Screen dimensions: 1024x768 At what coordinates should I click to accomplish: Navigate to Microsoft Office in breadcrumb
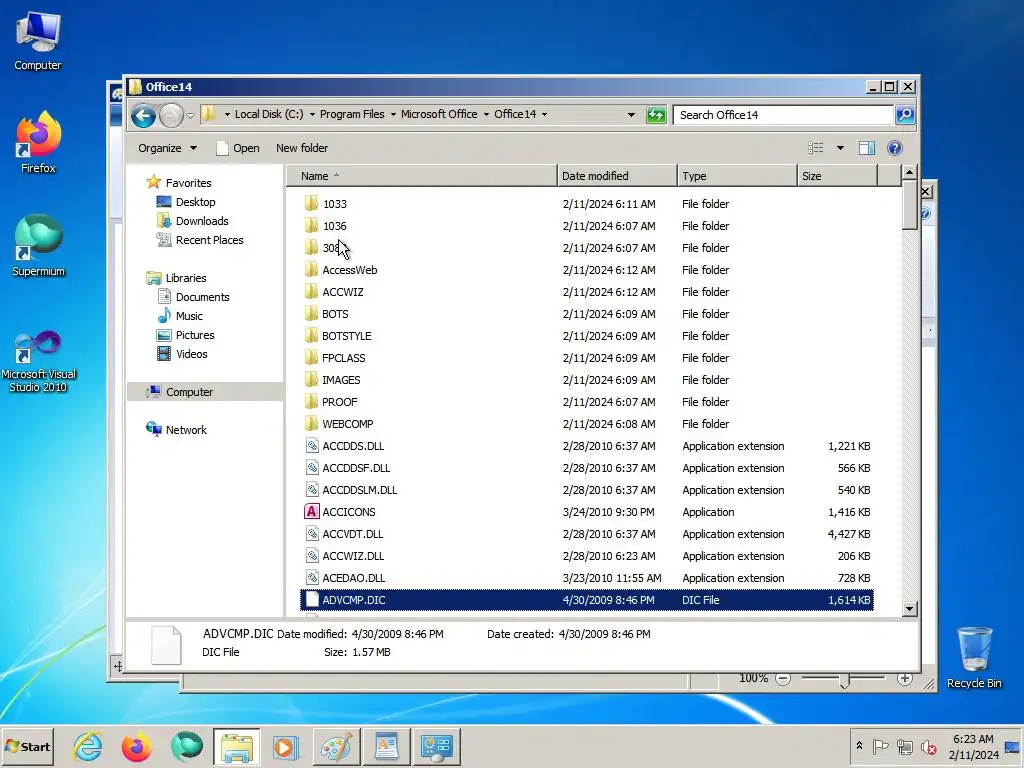coord(439,114)
